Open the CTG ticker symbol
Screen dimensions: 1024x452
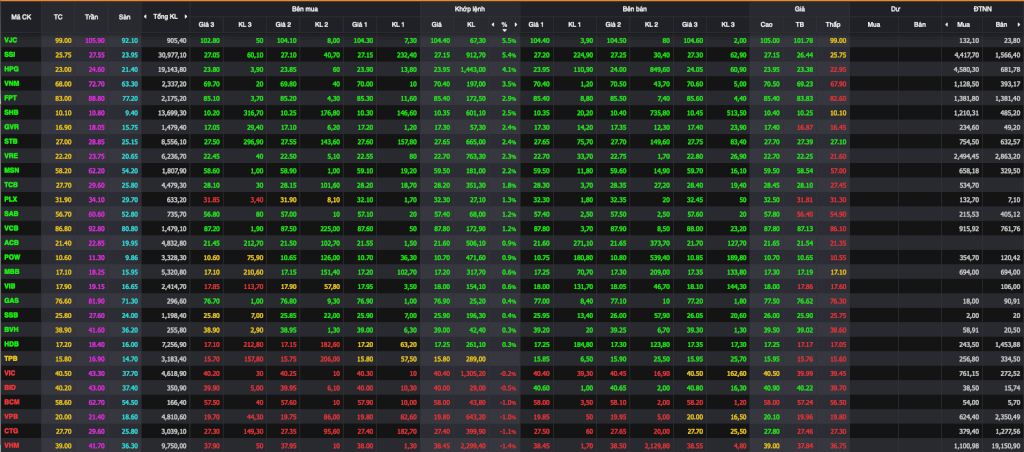pyautogui.click(x=11, y=429)
